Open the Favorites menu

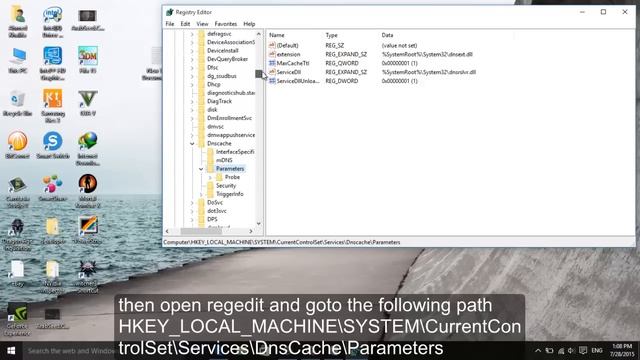coord(226,24)
